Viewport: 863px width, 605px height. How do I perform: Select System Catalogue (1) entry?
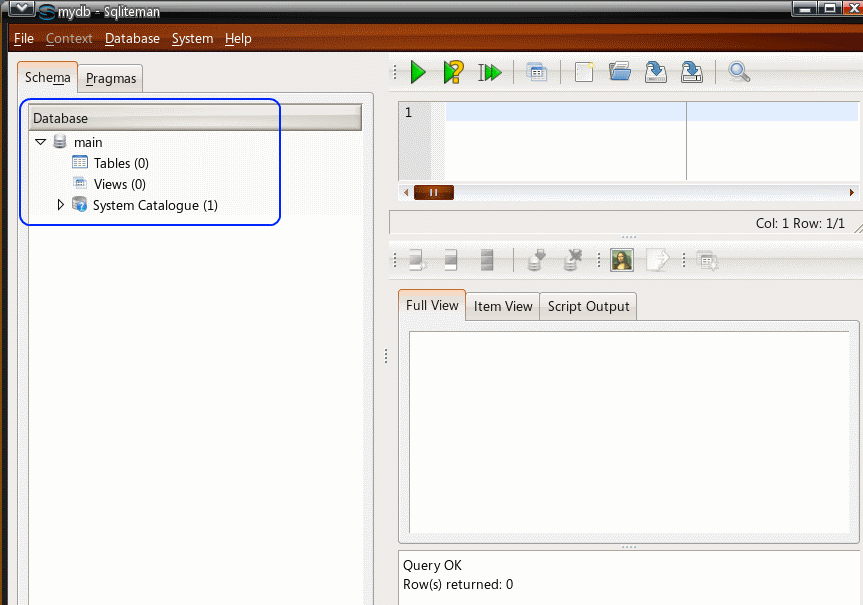[155, 205]
